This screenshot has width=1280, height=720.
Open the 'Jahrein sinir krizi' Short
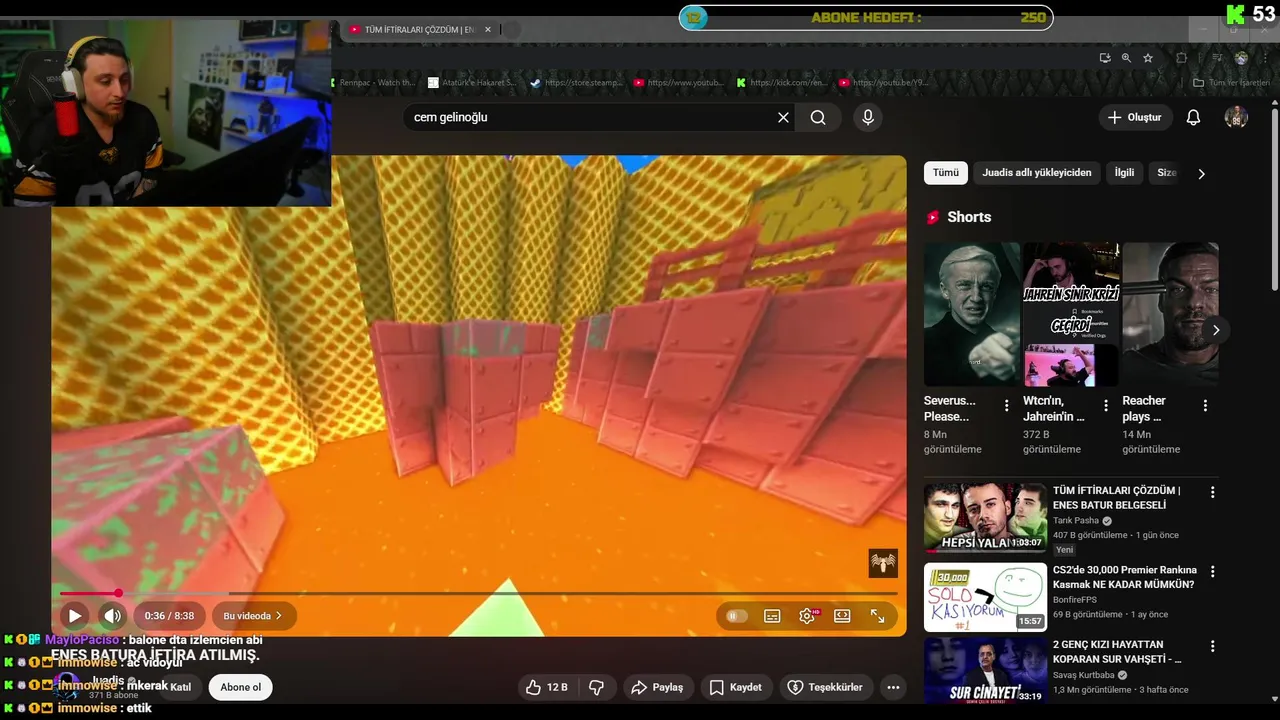[x=1071, y=314]
